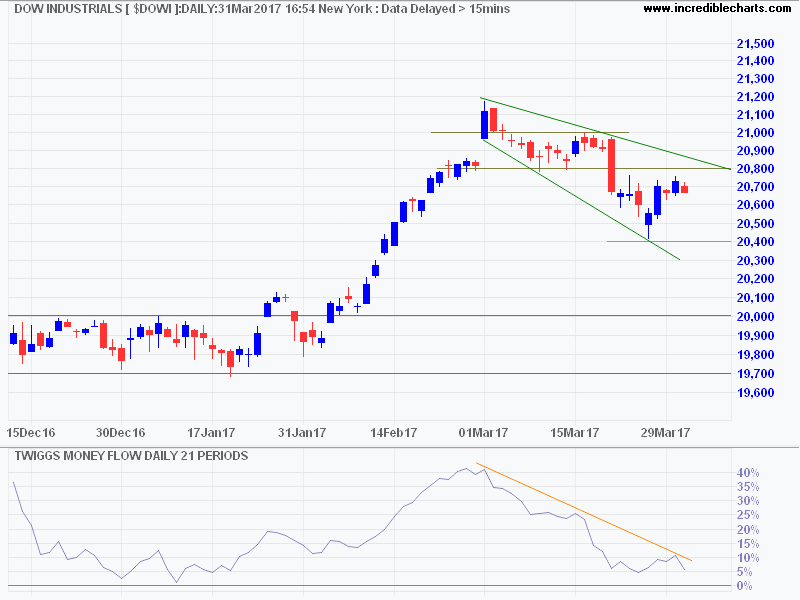Click the 20,600 price axis label
800x600 pixels.
point(756,205)
